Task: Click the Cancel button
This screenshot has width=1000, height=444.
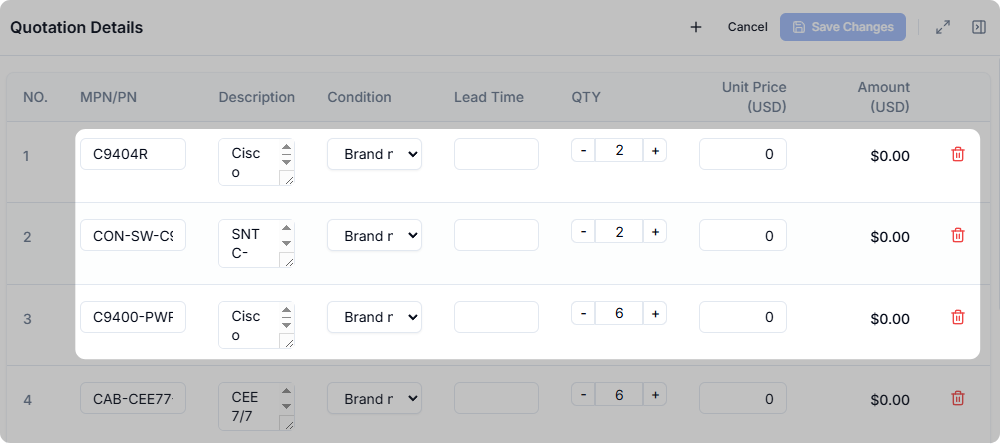Action: tap(747, 27)
